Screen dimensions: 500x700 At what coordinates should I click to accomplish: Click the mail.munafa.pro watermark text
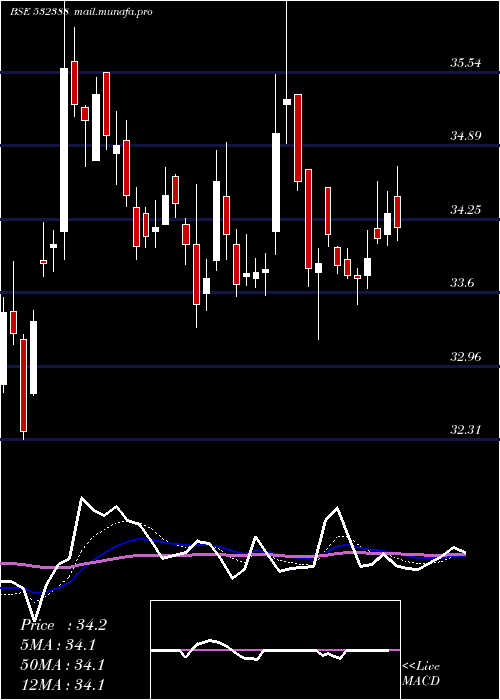pos(112,12)
